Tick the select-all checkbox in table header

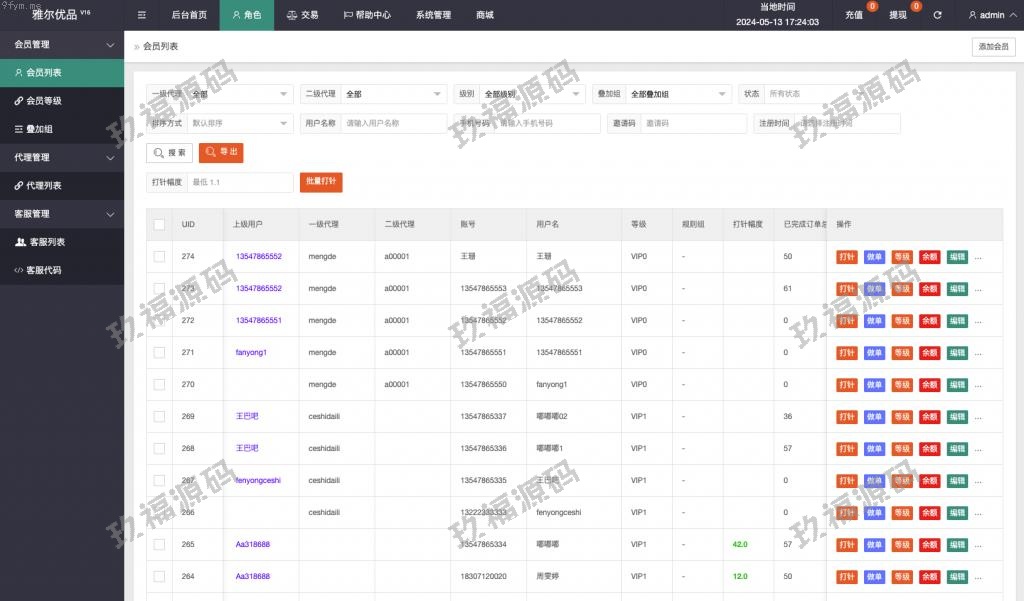(x=159, y=225)
